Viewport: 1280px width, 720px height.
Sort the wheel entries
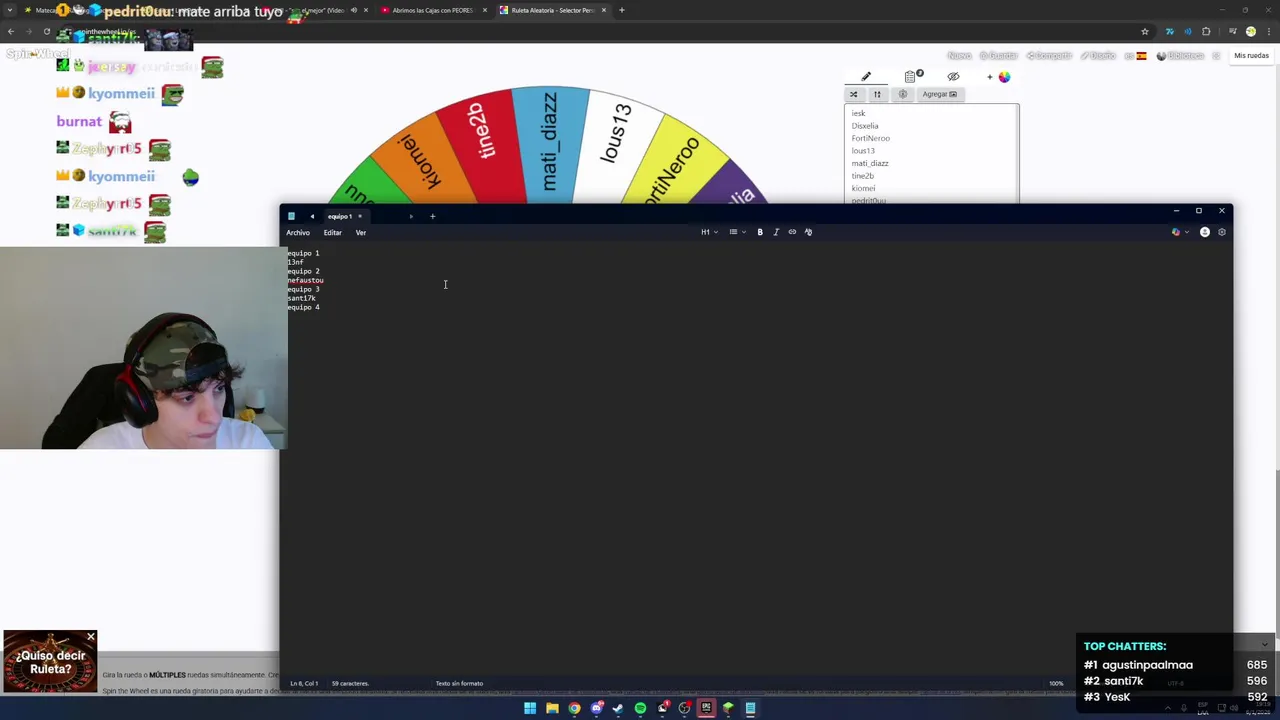877,94
